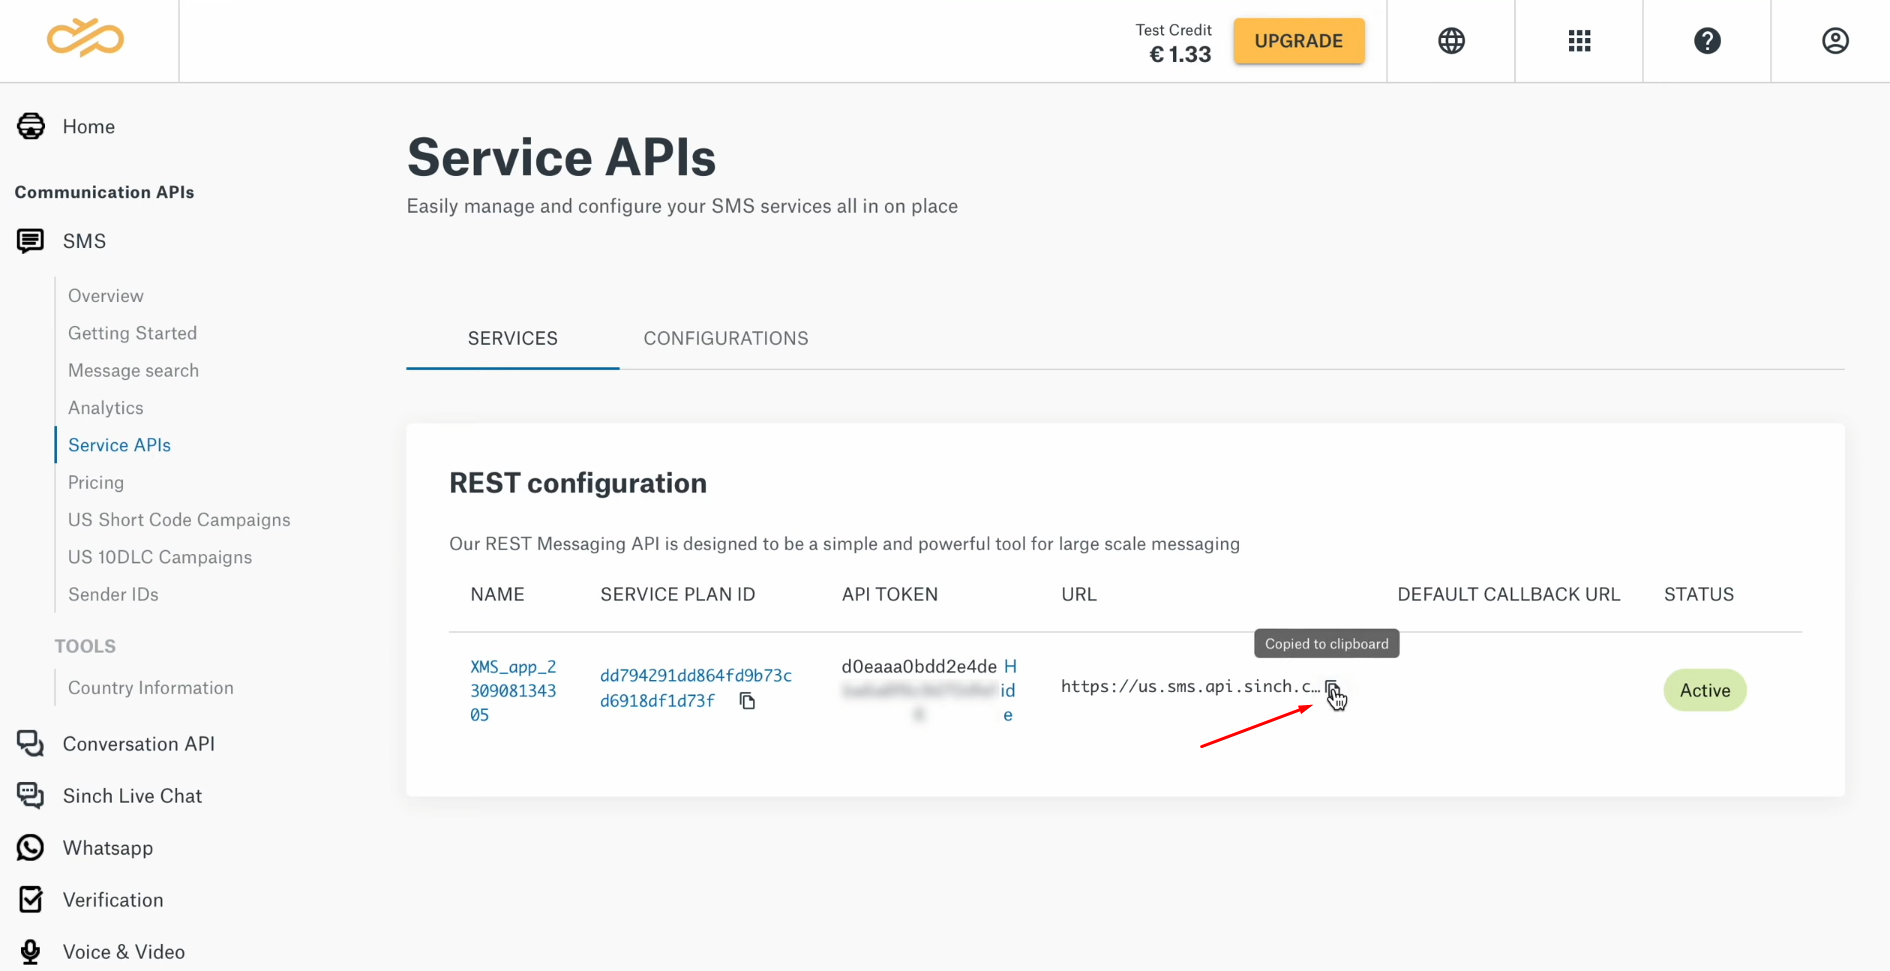Select Service APIs sidebar item

119,445
